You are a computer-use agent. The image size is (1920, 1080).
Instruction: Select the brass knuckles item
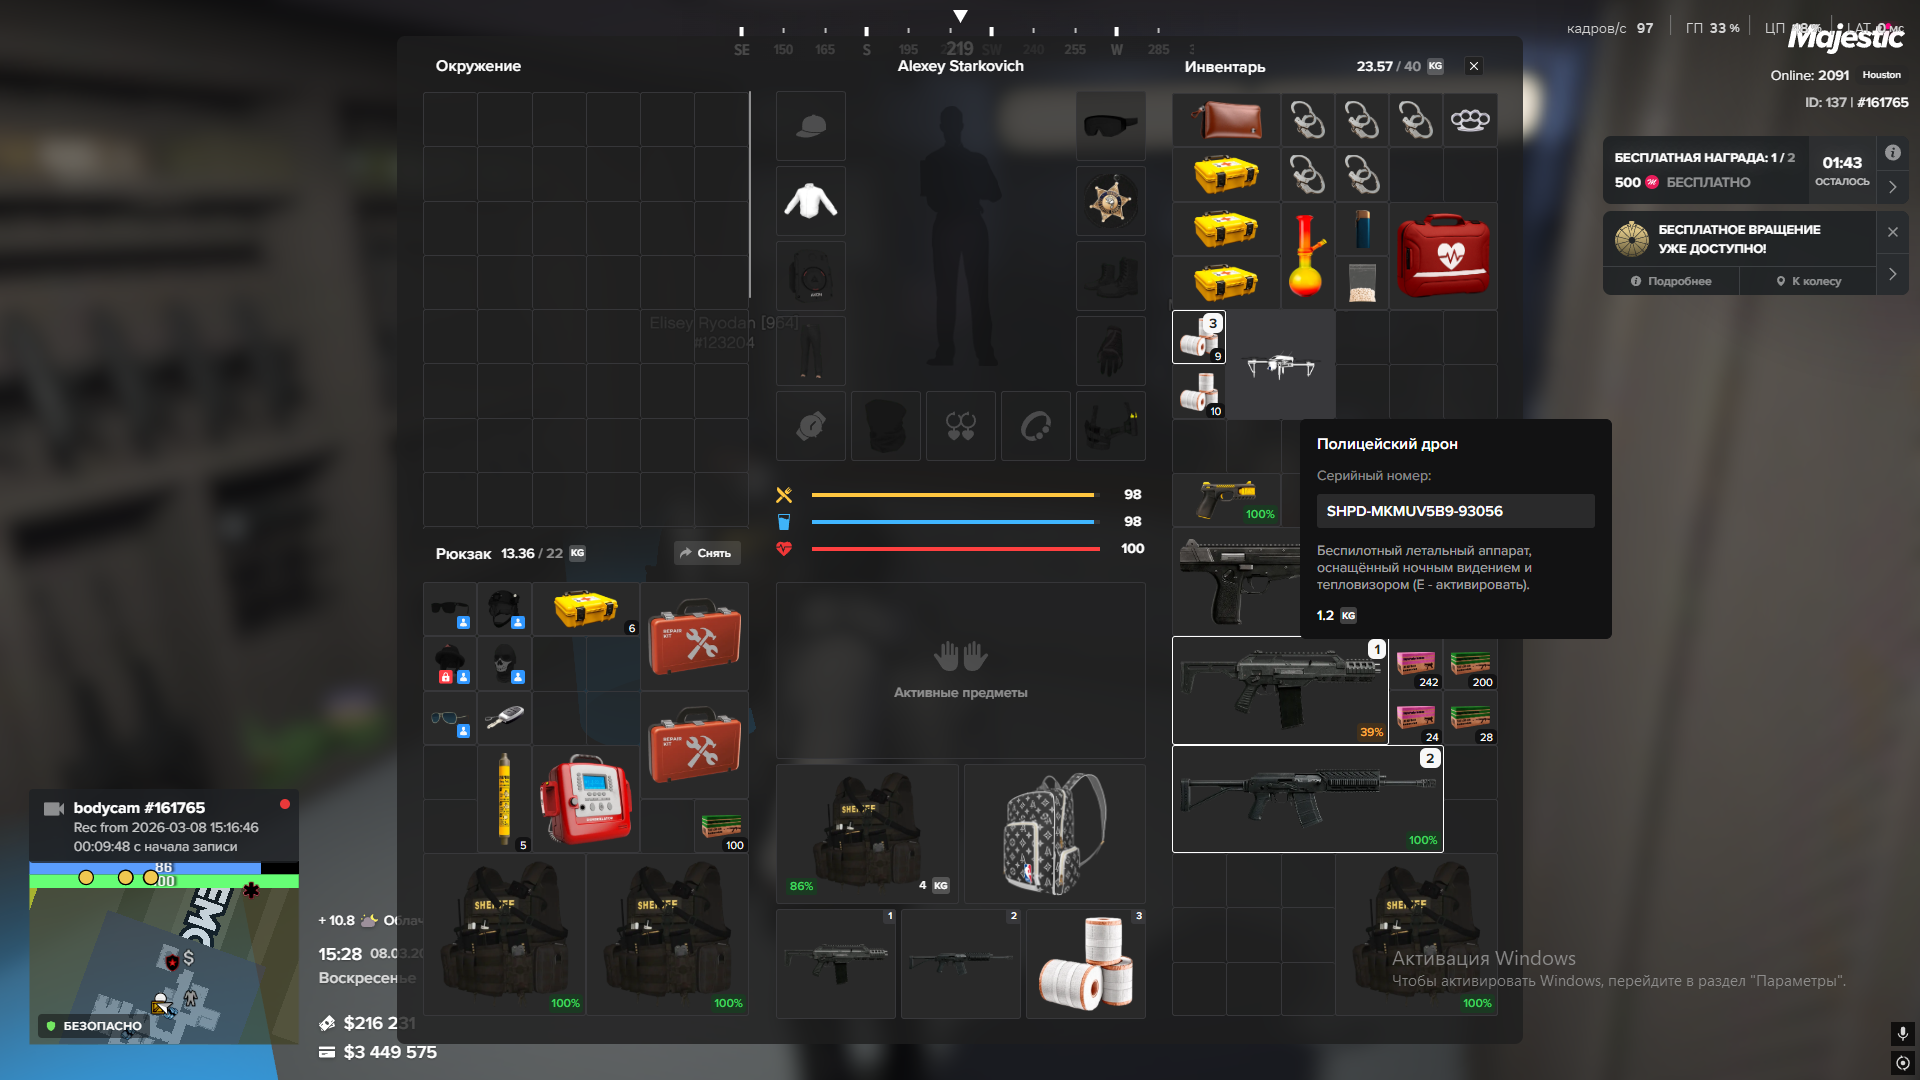click(1470, 120)
